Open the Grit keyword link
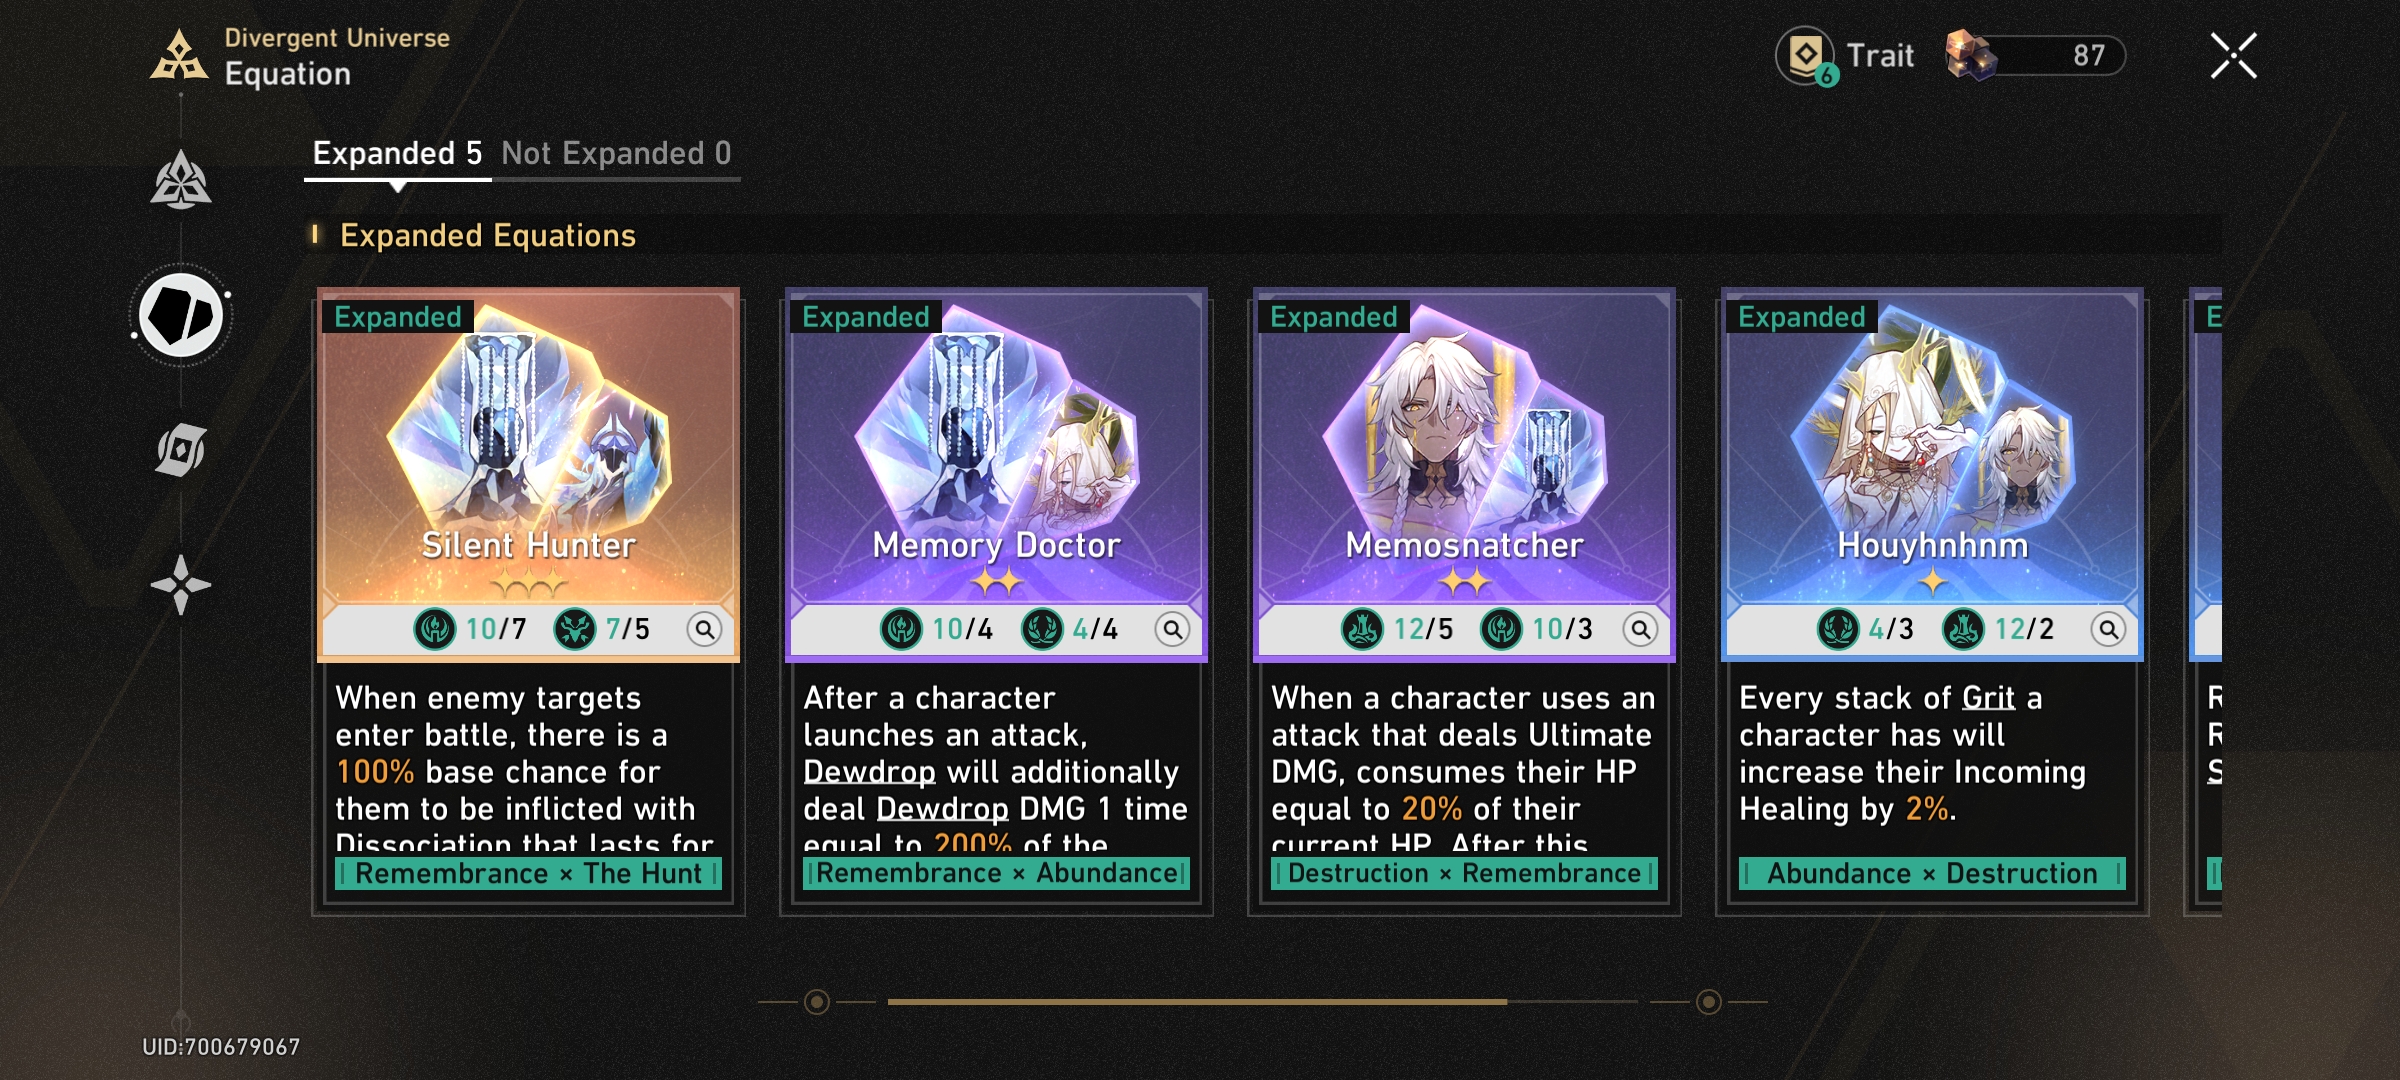 pos(1988,698)
